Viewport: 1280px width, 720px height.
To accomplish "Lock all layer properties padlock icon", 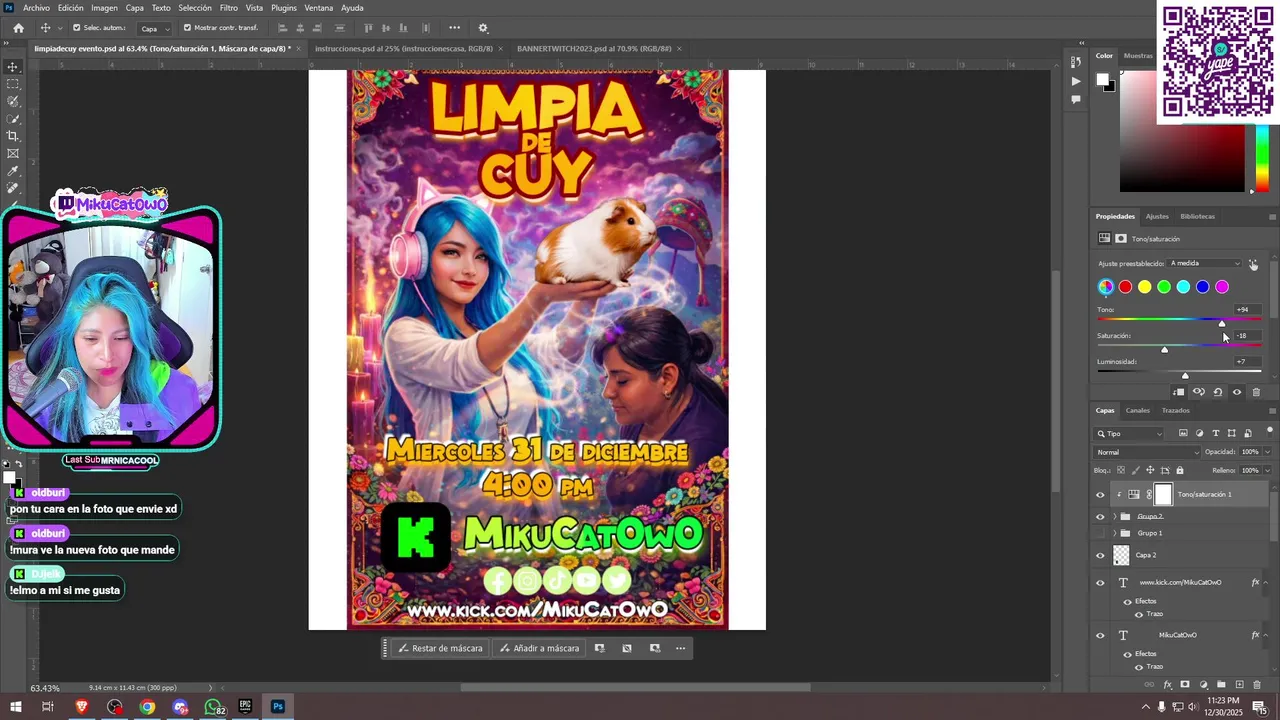I will coord(1180,470).
